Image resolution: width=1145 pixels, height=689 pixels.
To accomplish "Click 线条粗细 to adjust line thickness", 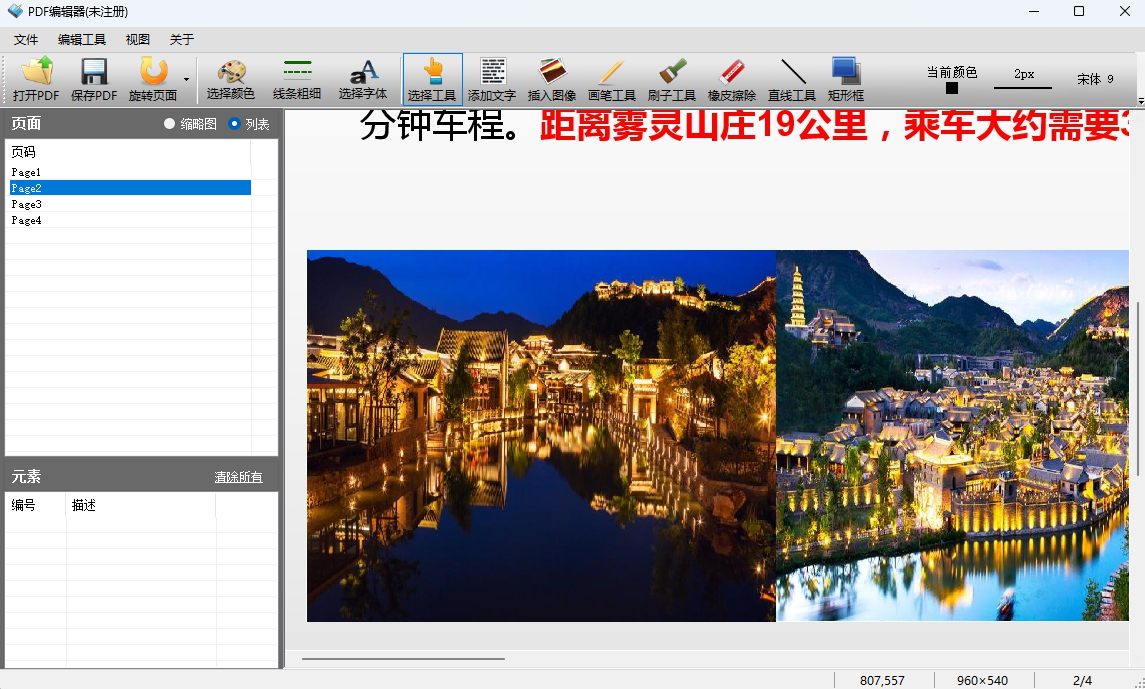I will (x=297, y=79).
